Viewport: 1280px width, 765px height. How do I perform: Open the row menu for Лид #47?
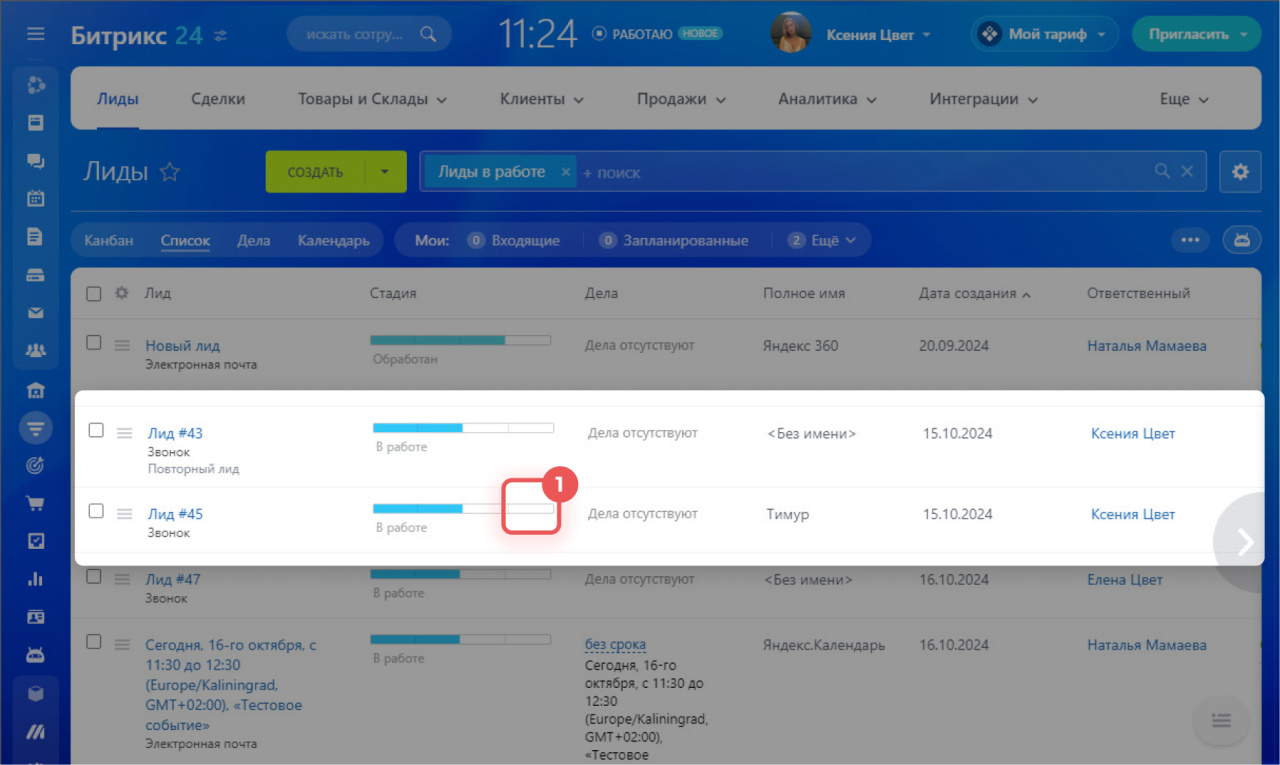click(x=122, y=579)
